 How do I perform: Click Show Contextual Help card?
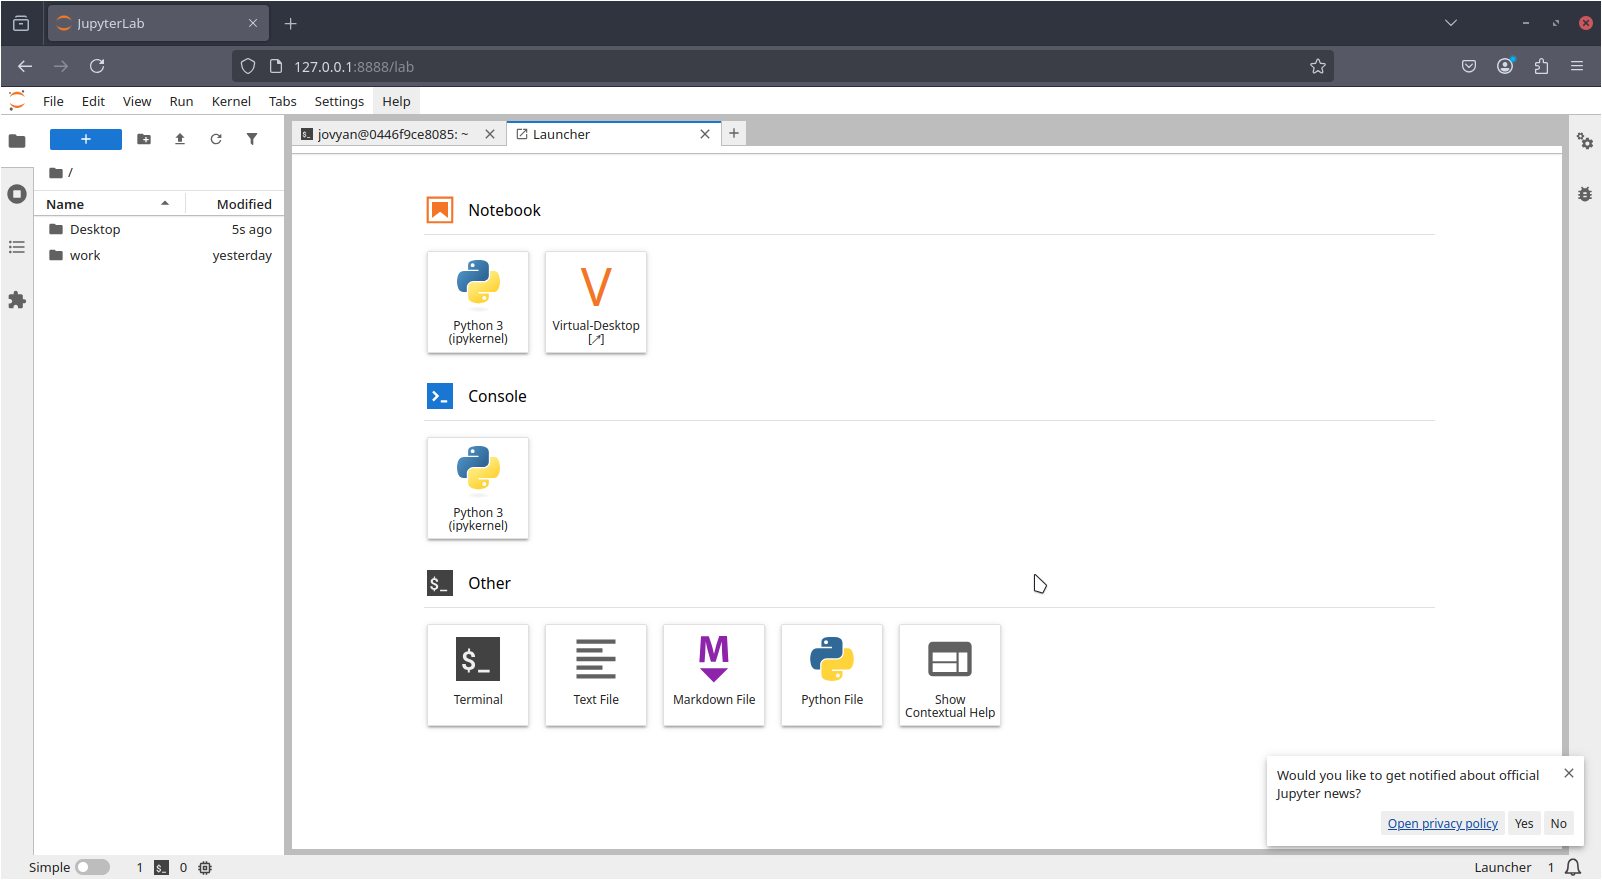(950, 675)
